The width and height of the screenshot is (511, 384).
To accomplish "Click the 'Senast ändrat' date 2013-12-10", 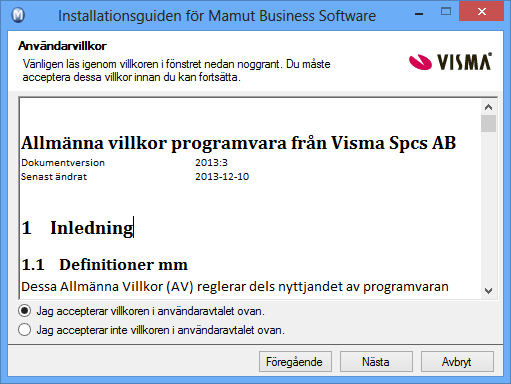I will coord(222,176).
